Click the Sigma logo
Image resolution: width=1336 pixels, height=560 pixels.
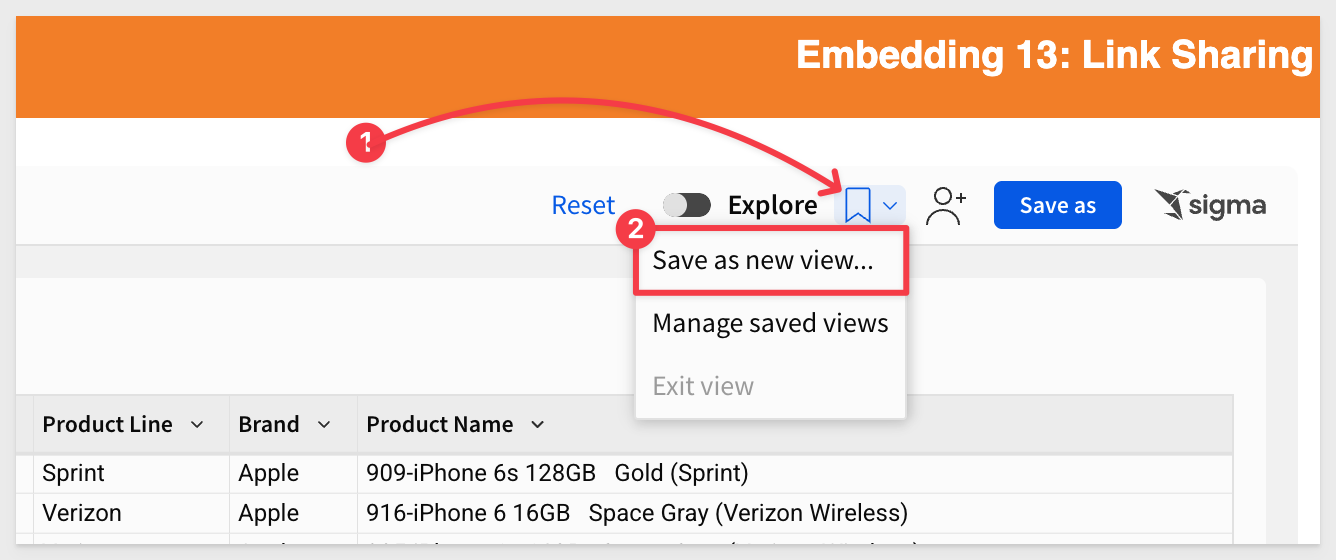pos(1210,205)
